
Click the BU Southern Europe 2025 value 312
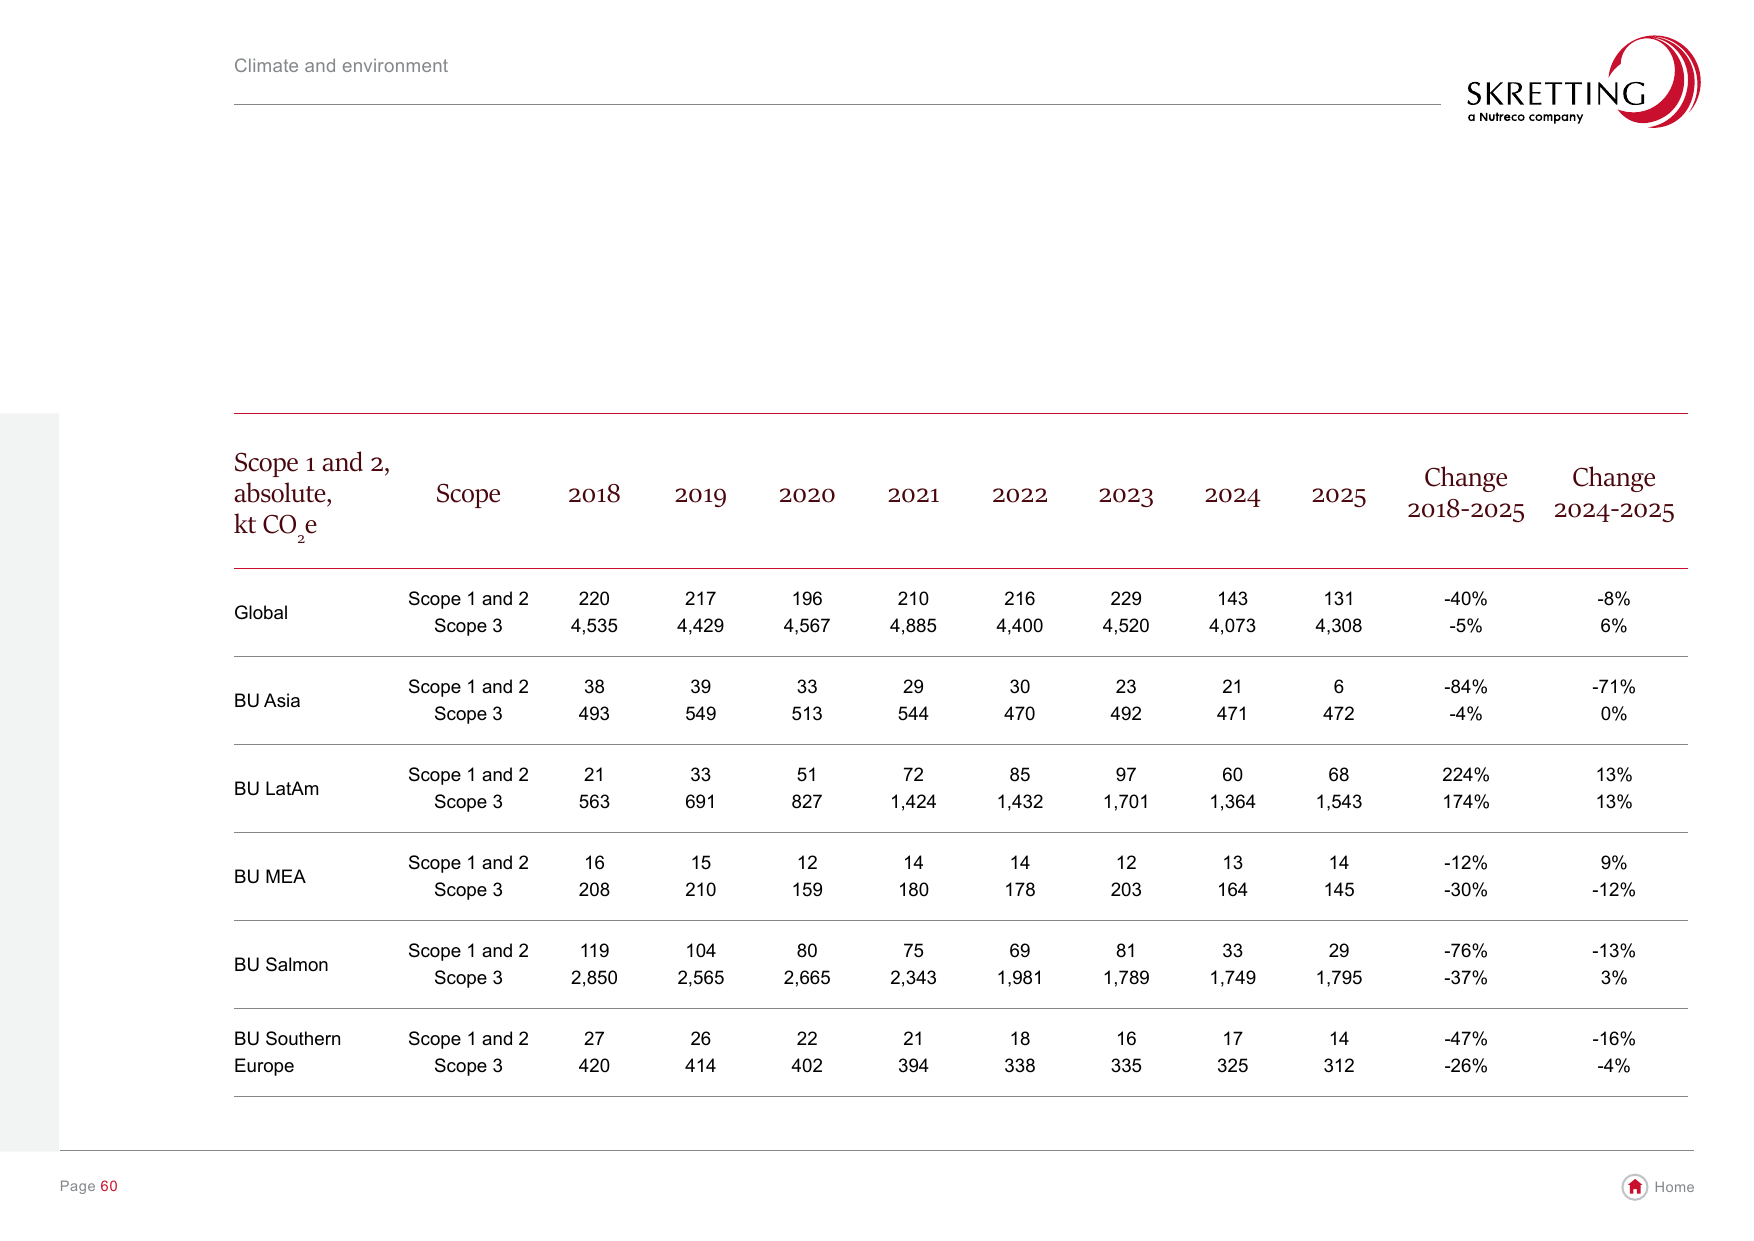[x=1339, y=1066]
